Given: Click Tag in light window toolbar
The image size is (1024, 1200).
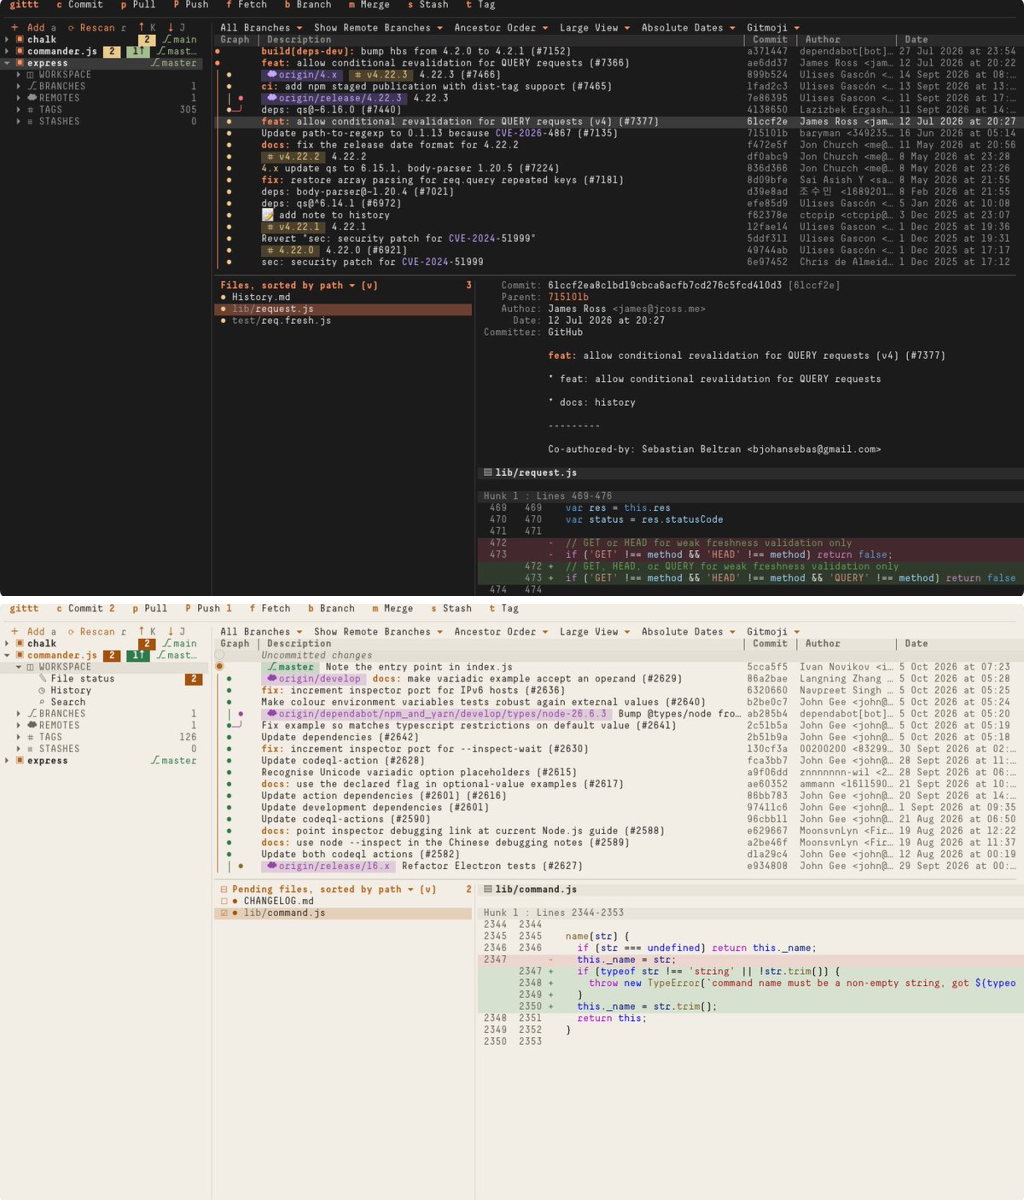Looking at the screenshot, I should click(504, 608).
